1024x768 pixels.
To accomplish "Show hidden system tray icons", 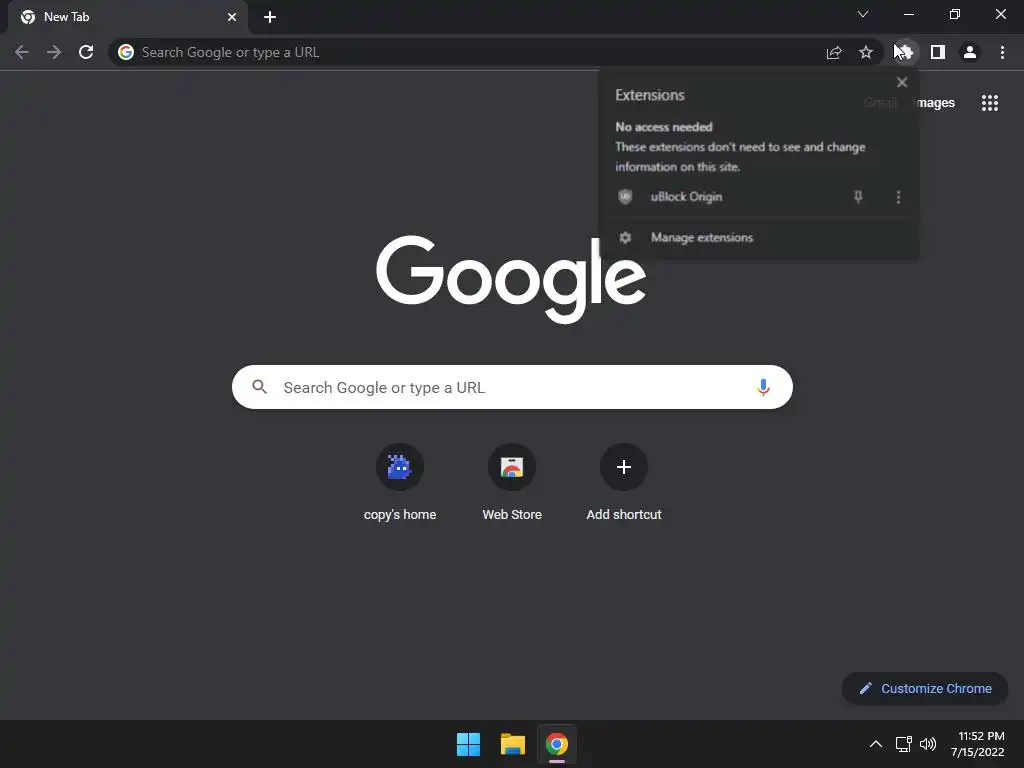I will tap(876, 744).
